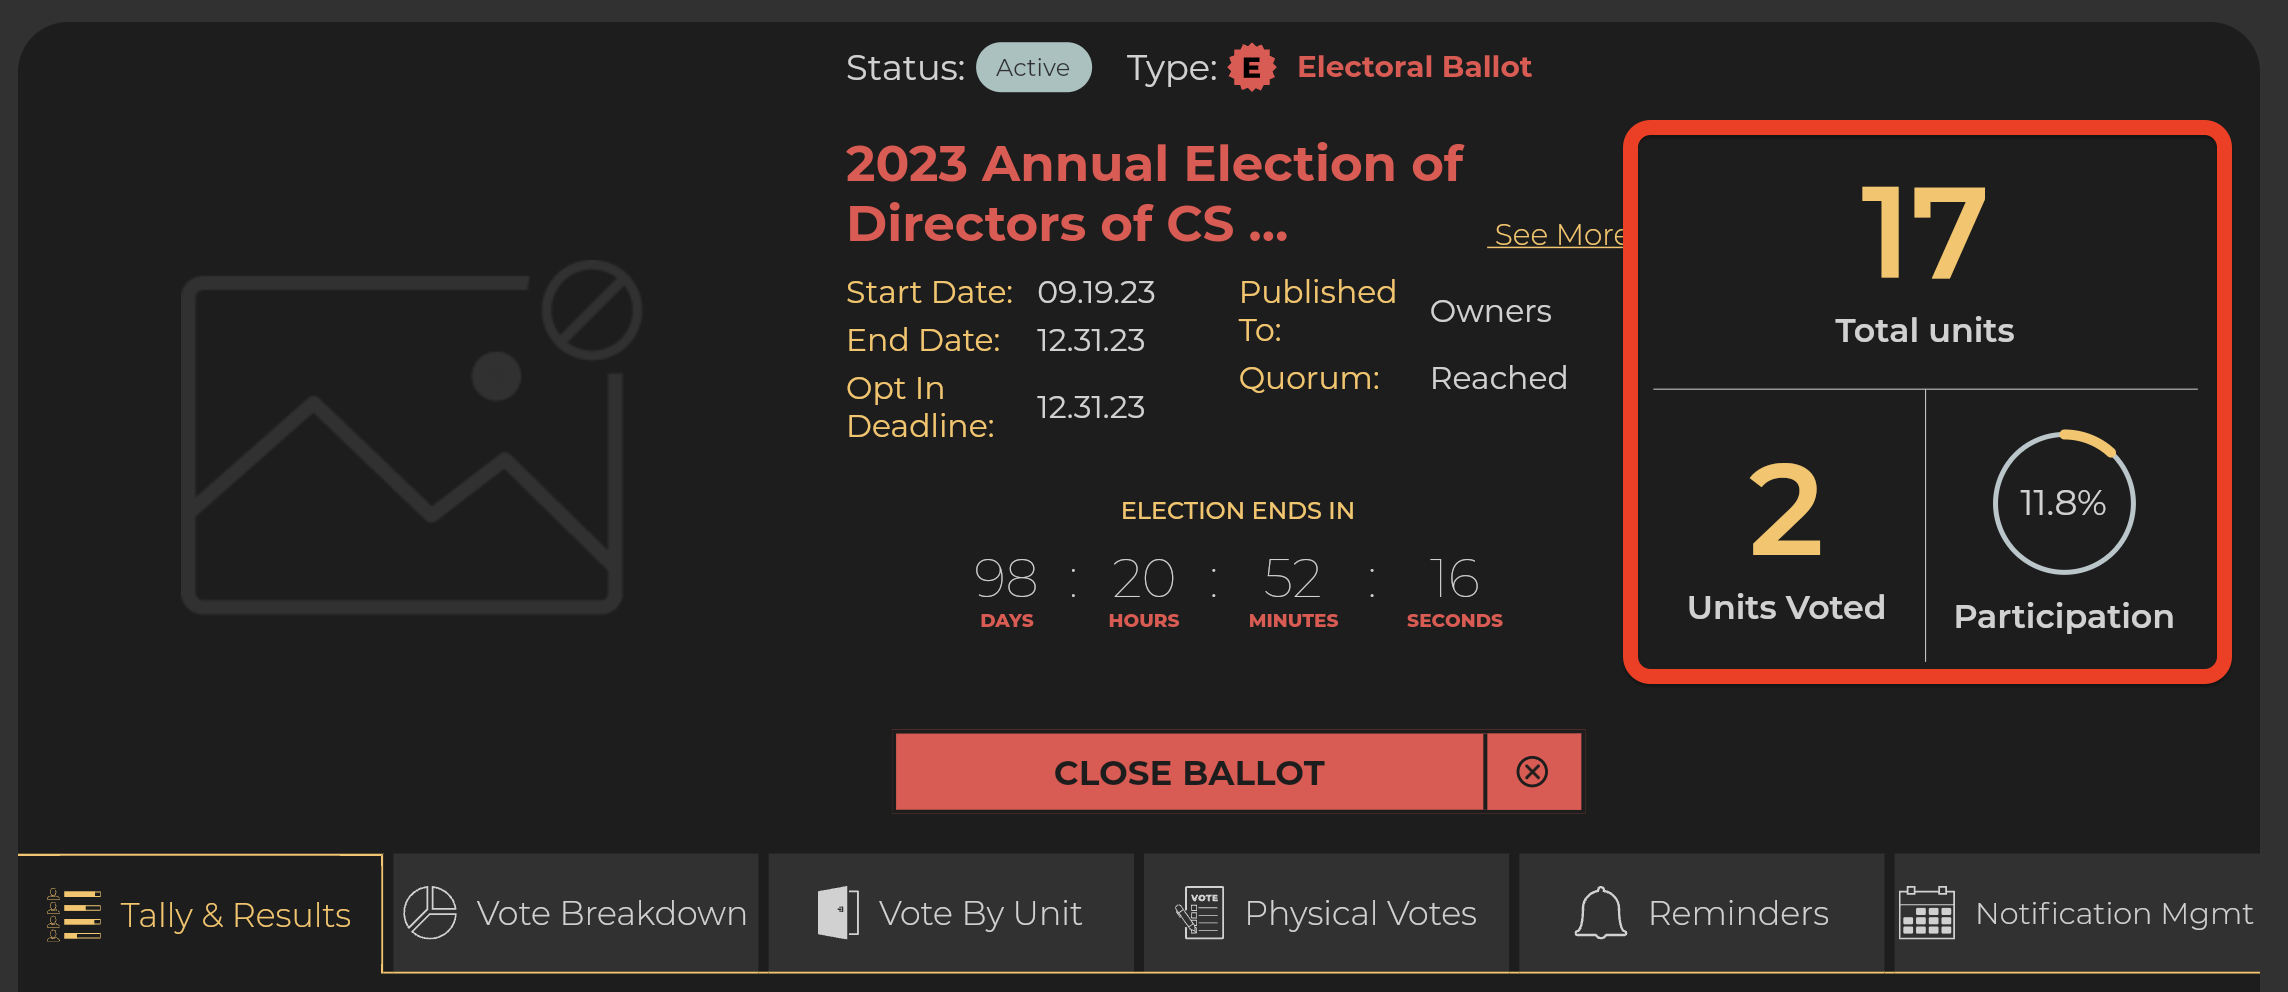The width and height of the screenshot is (2288, 992).
Task: Click the 17 Total units figure
Action: coord(1923,233)
